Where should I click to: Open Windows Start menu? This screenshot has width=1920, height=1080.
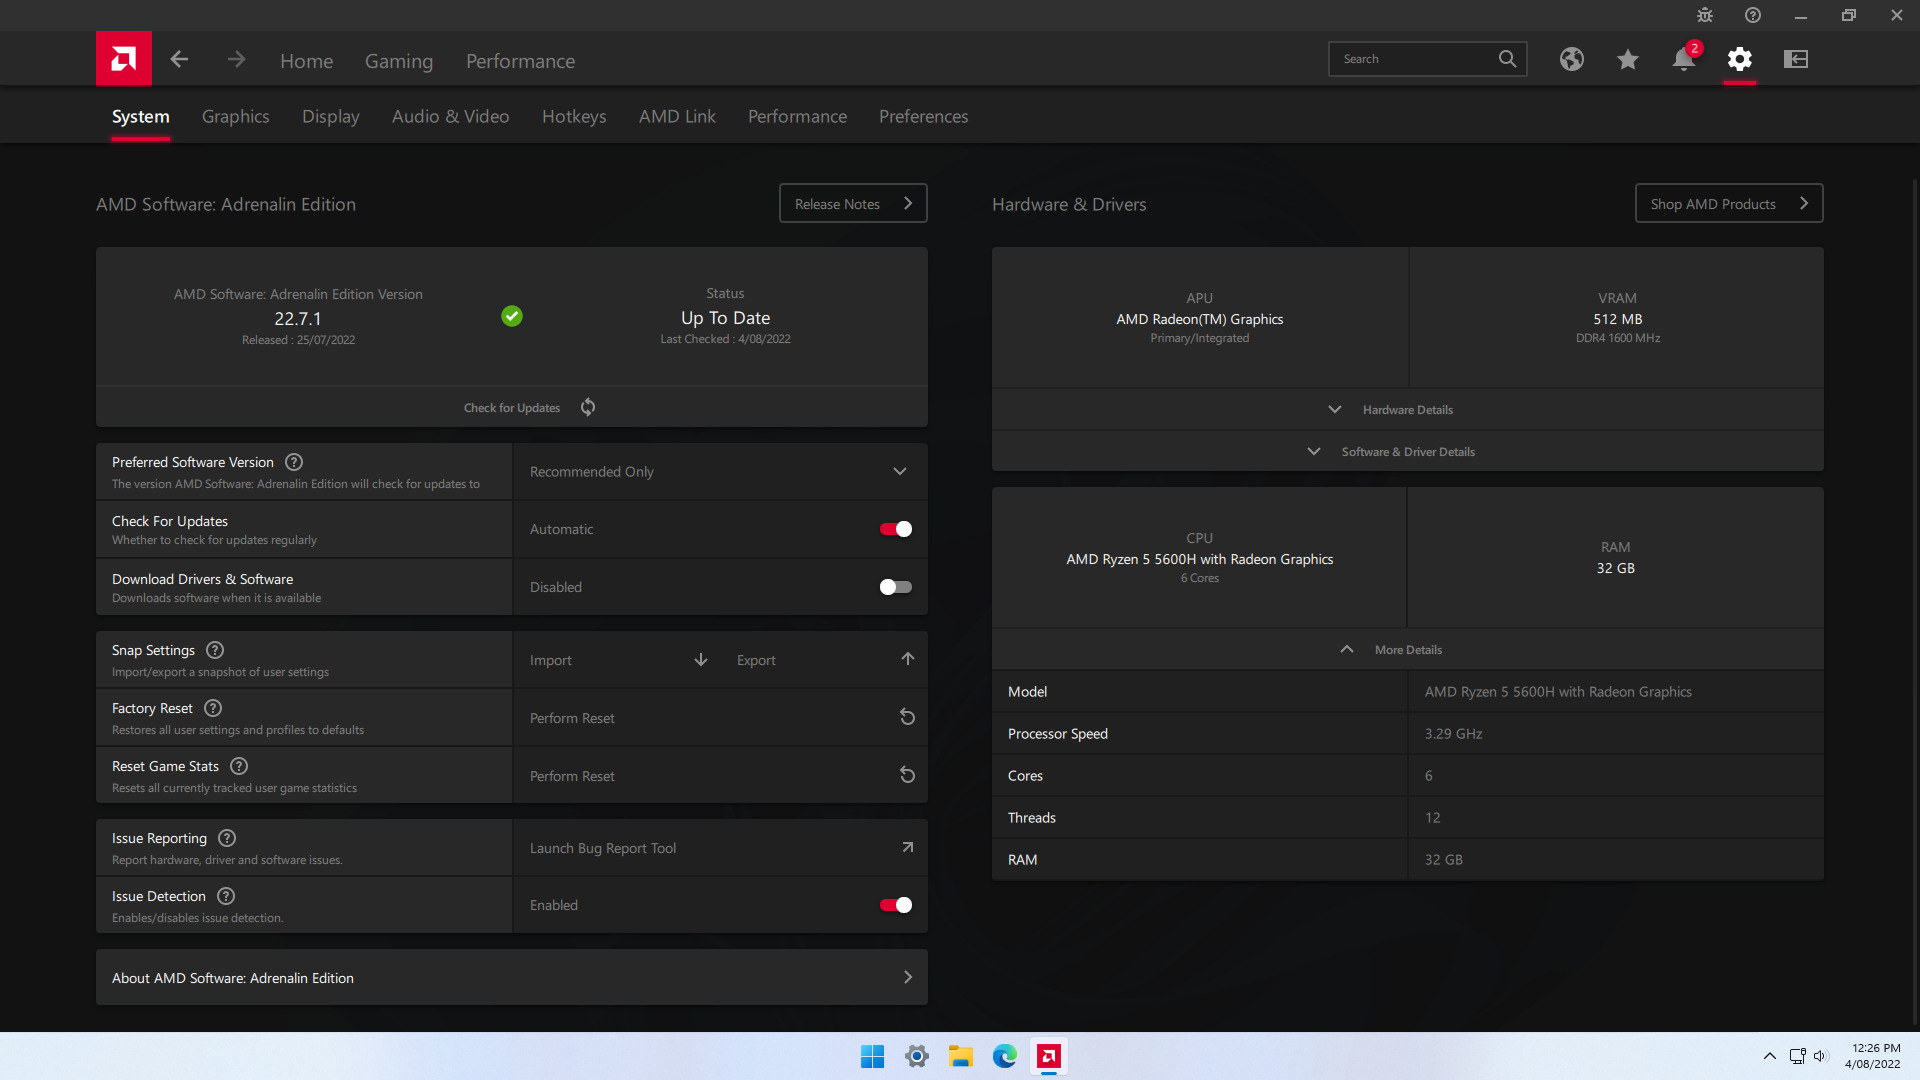tap(873, 1056)
